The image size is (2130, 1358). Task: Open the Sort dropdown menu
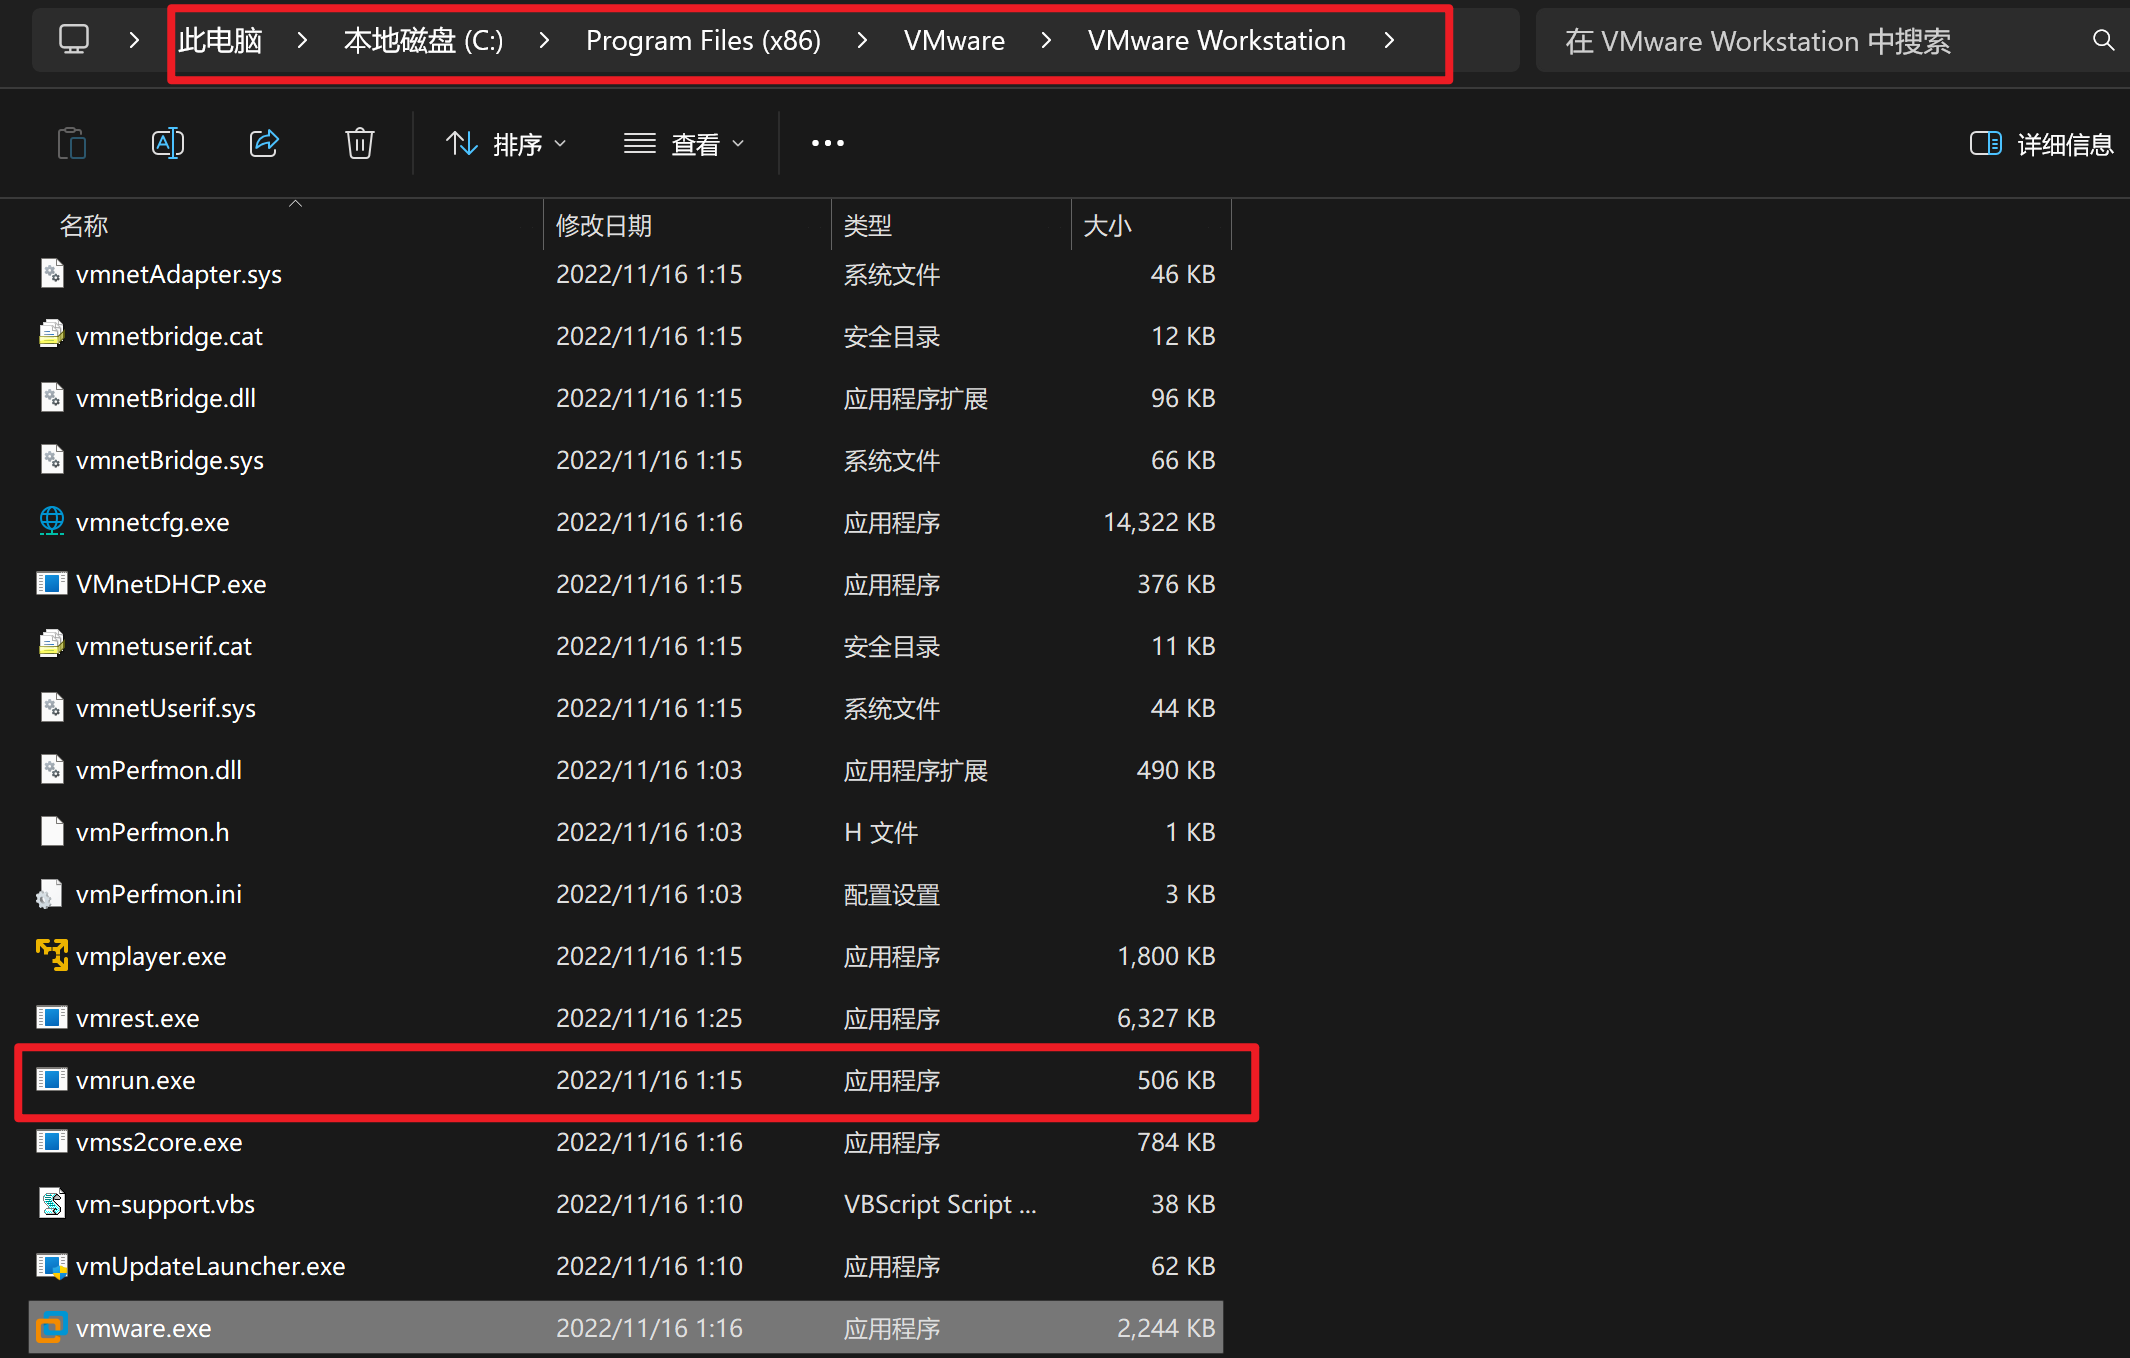tap(506, 144)
